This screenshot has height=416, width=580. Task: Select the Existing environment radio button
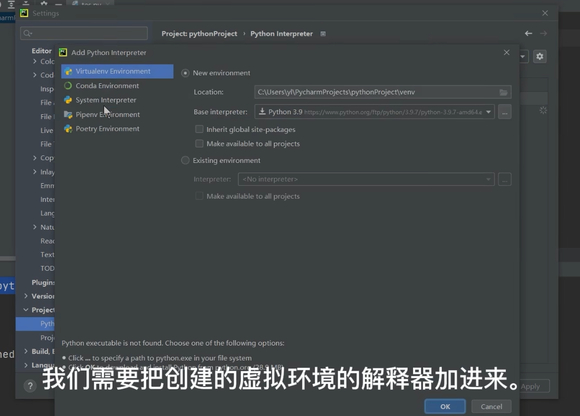185,160
